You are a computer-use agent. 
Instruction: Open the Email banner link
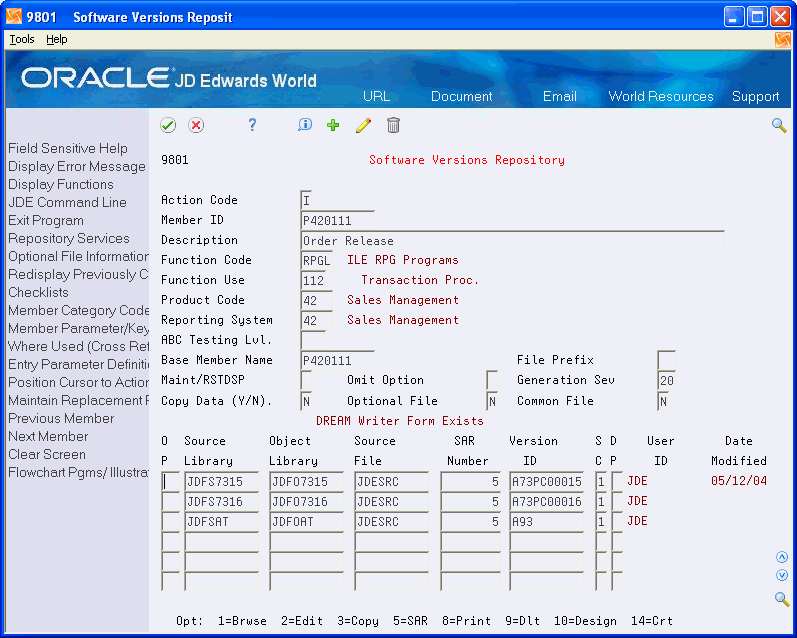pyautogui.click(x=560, y=97)
